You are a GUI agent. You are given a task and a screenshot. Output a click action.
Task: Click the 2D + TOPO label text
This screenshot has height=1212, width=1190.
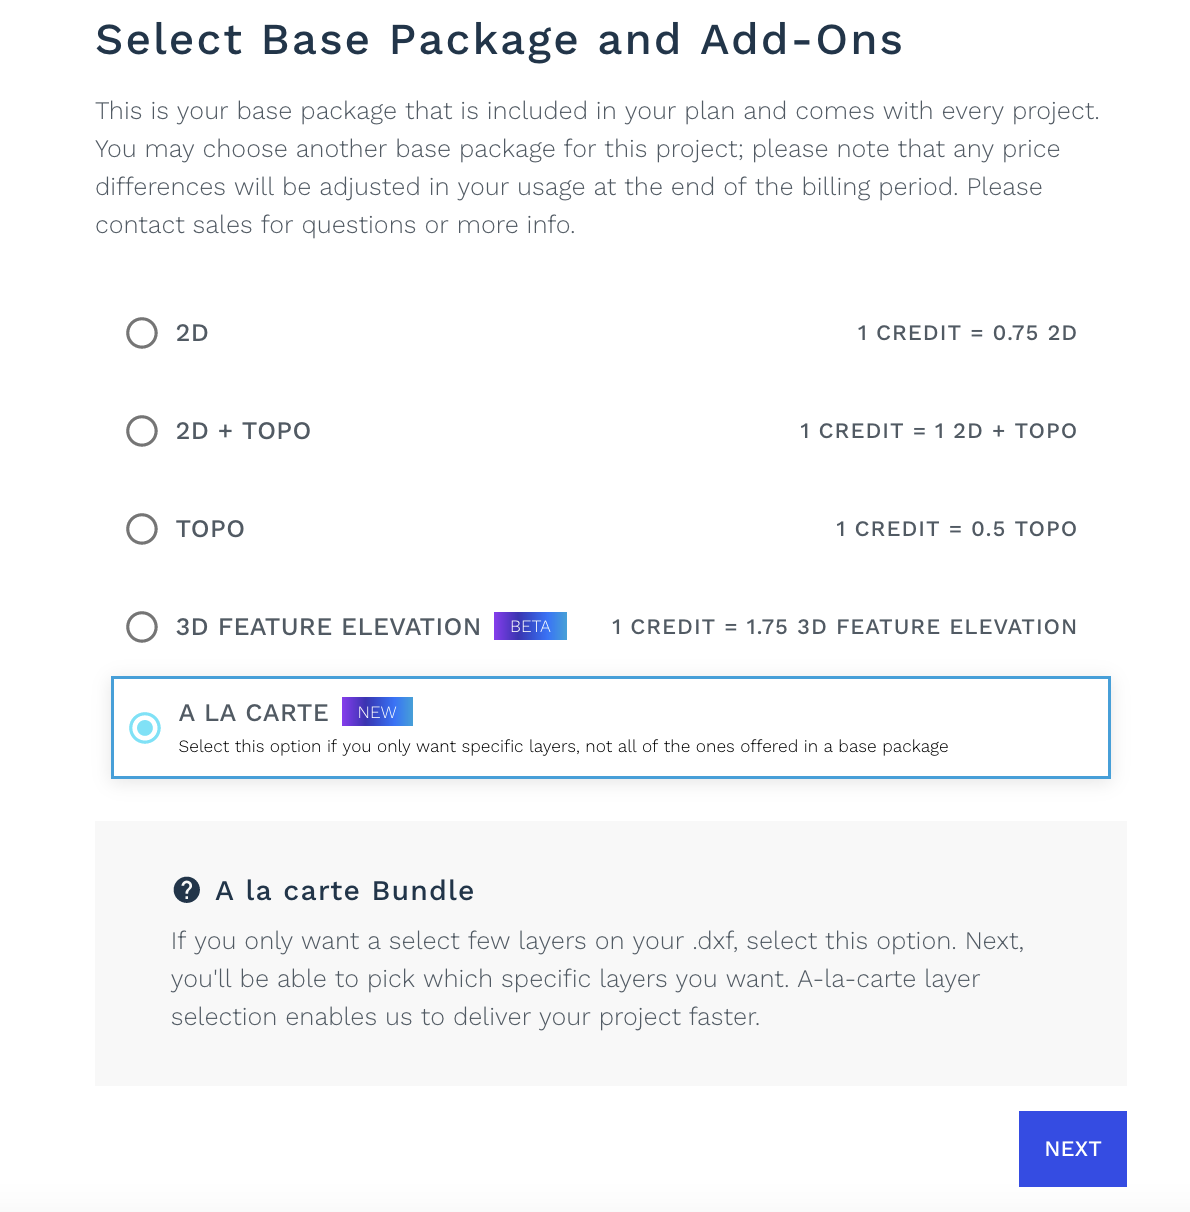coord(243,431)
